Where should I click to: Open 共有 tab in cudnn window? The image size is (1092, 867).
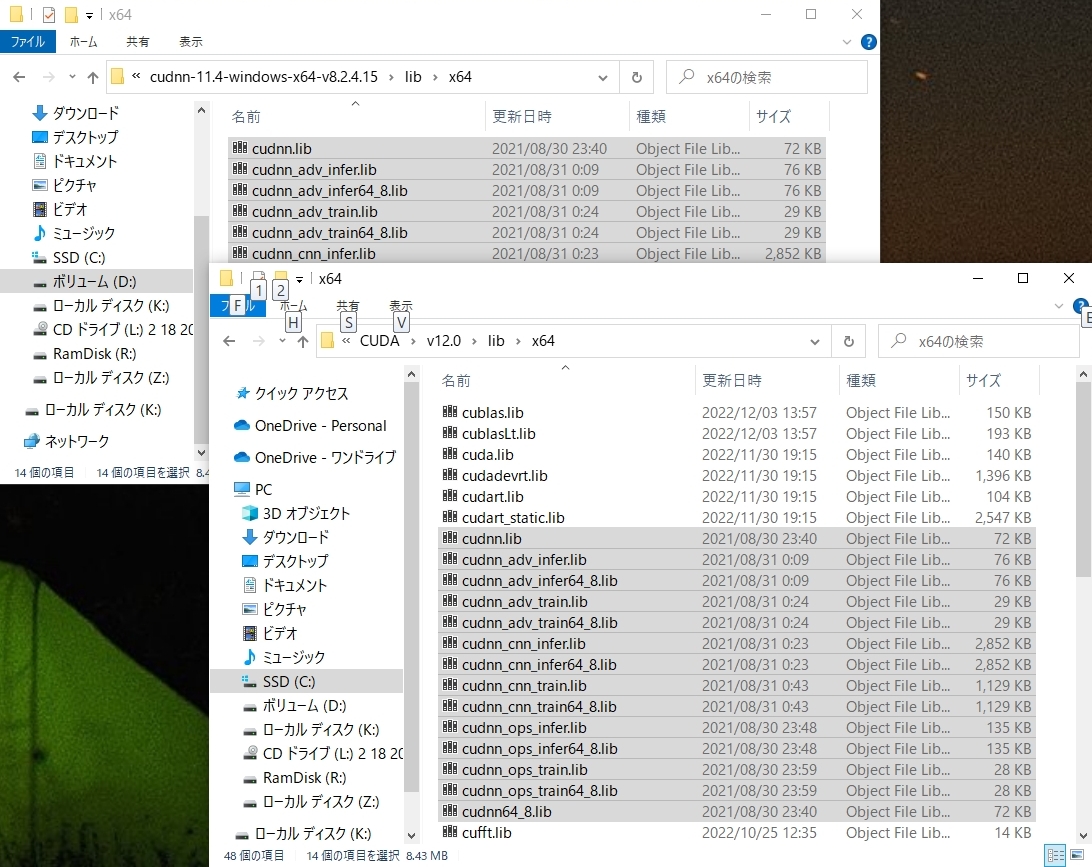point(137,42)
